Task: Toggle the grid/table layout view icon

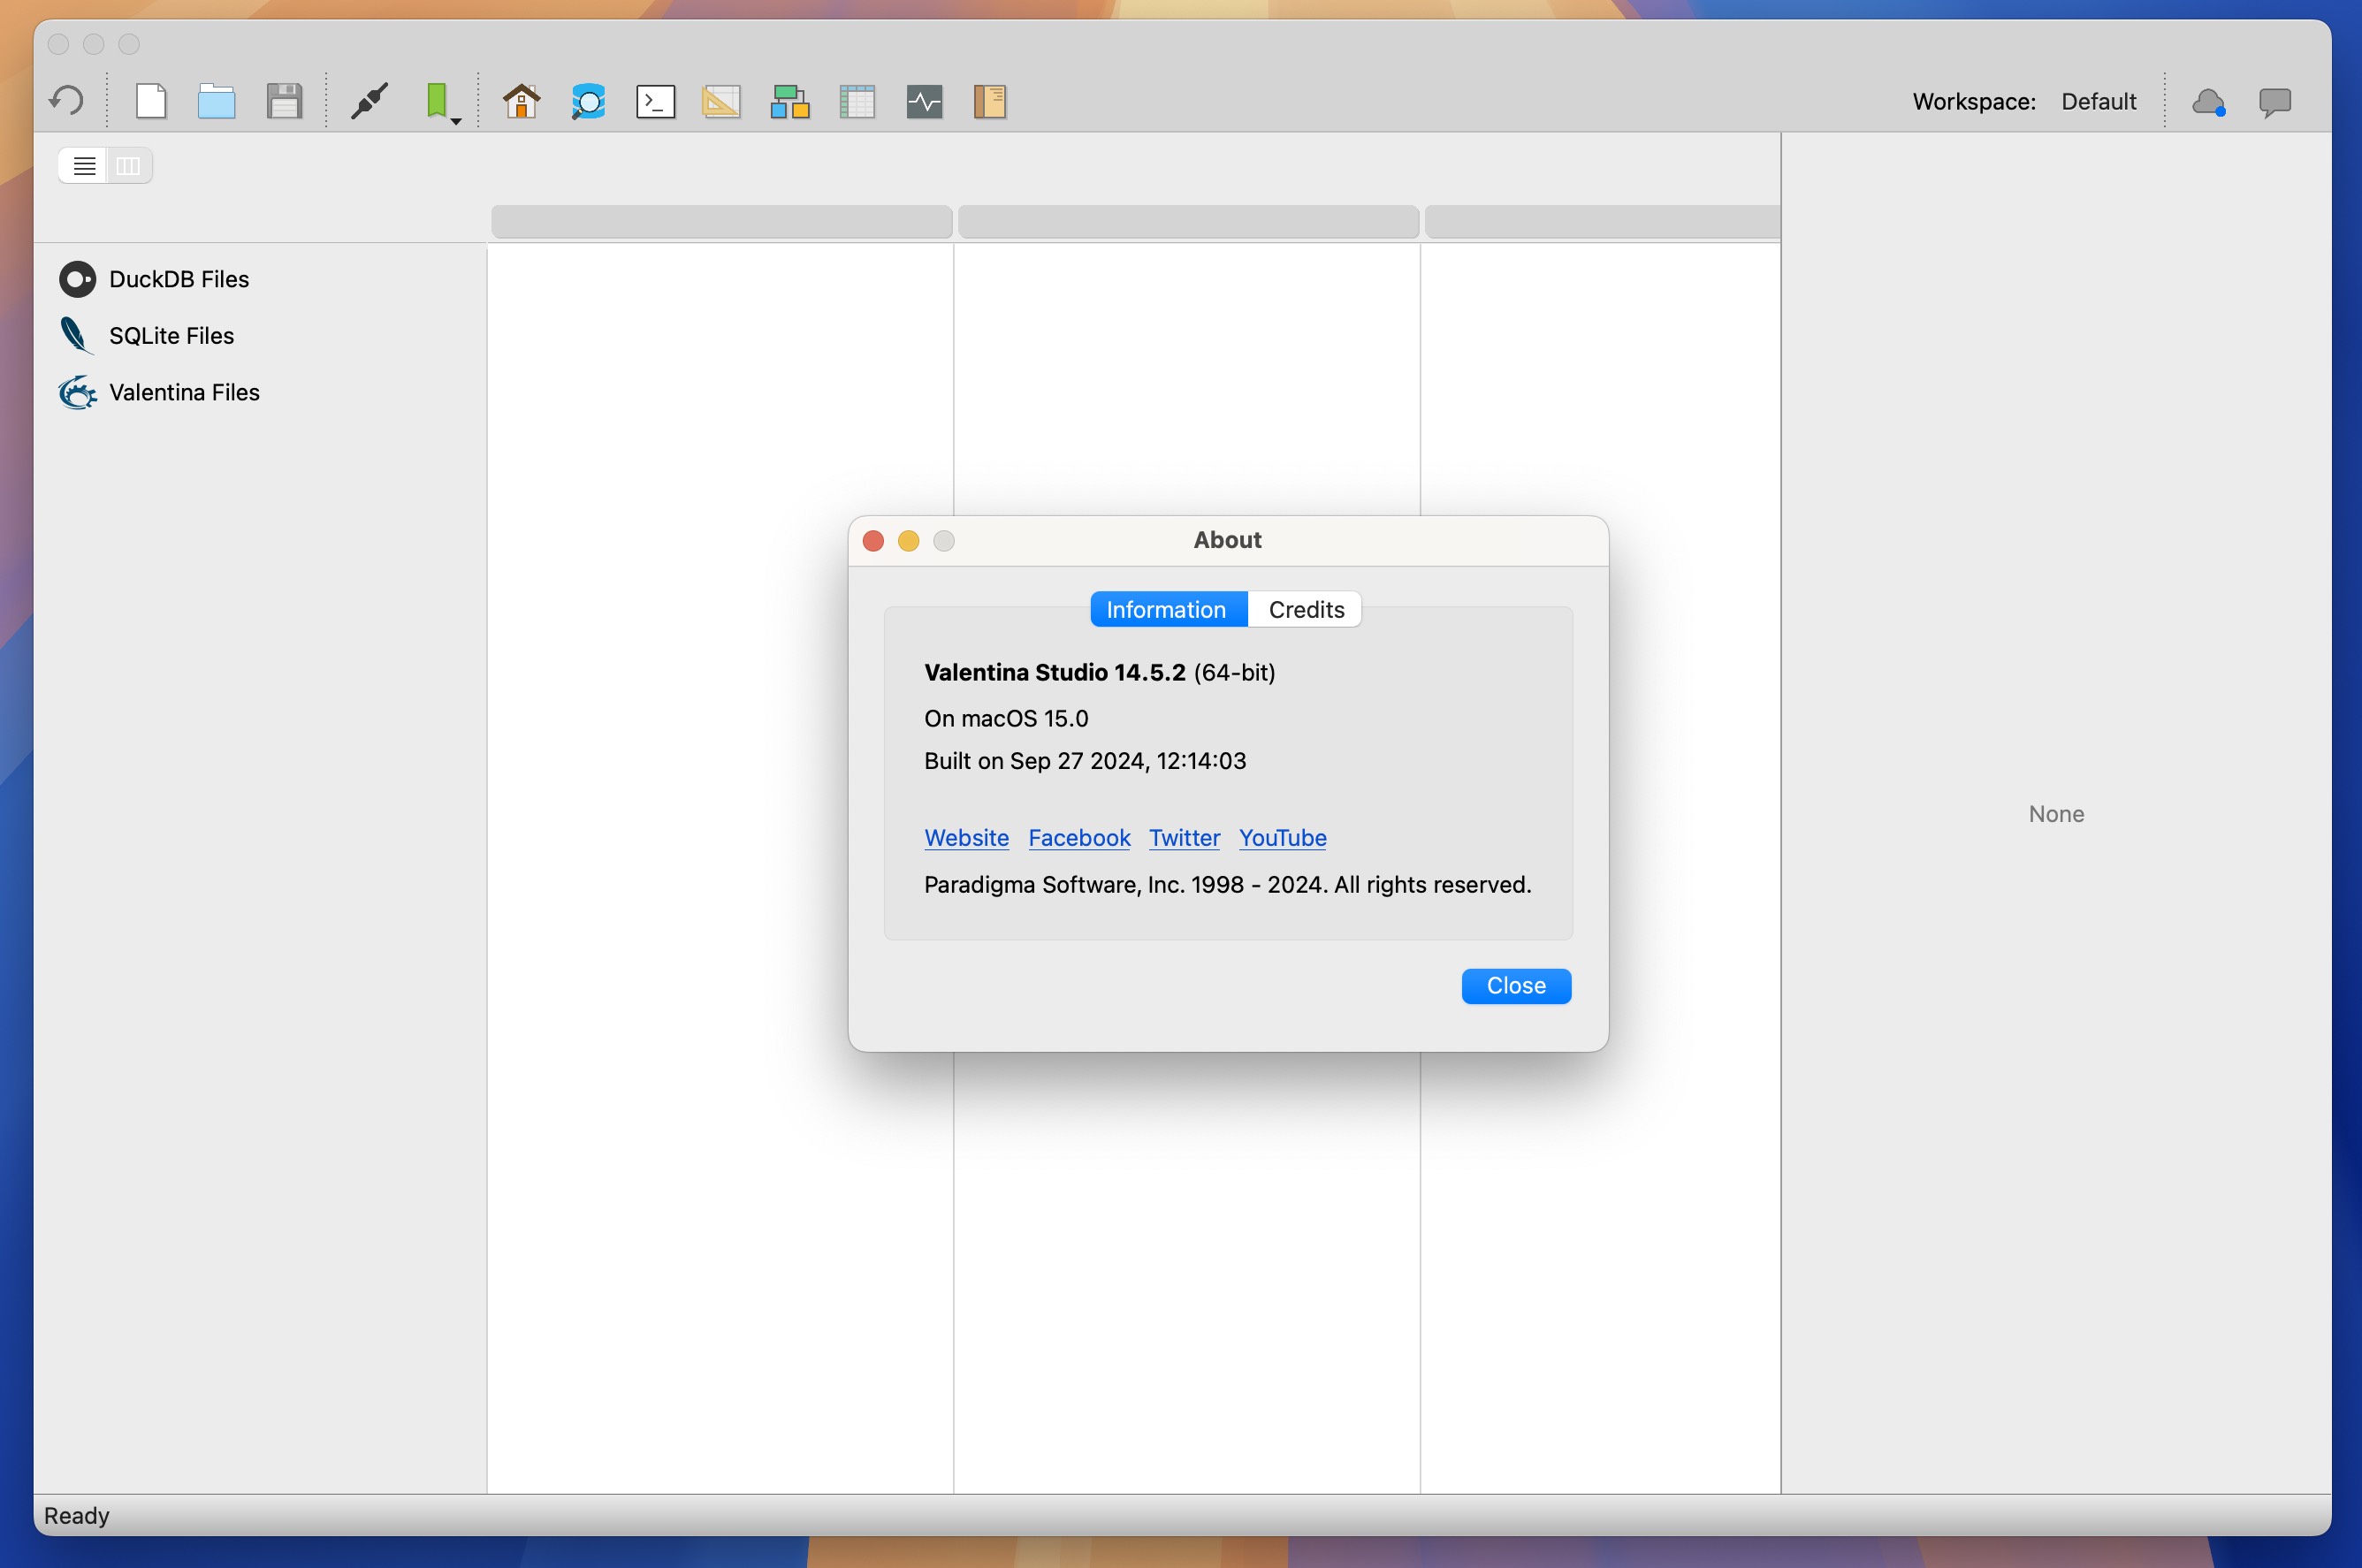Action: [x=129, y=164]
